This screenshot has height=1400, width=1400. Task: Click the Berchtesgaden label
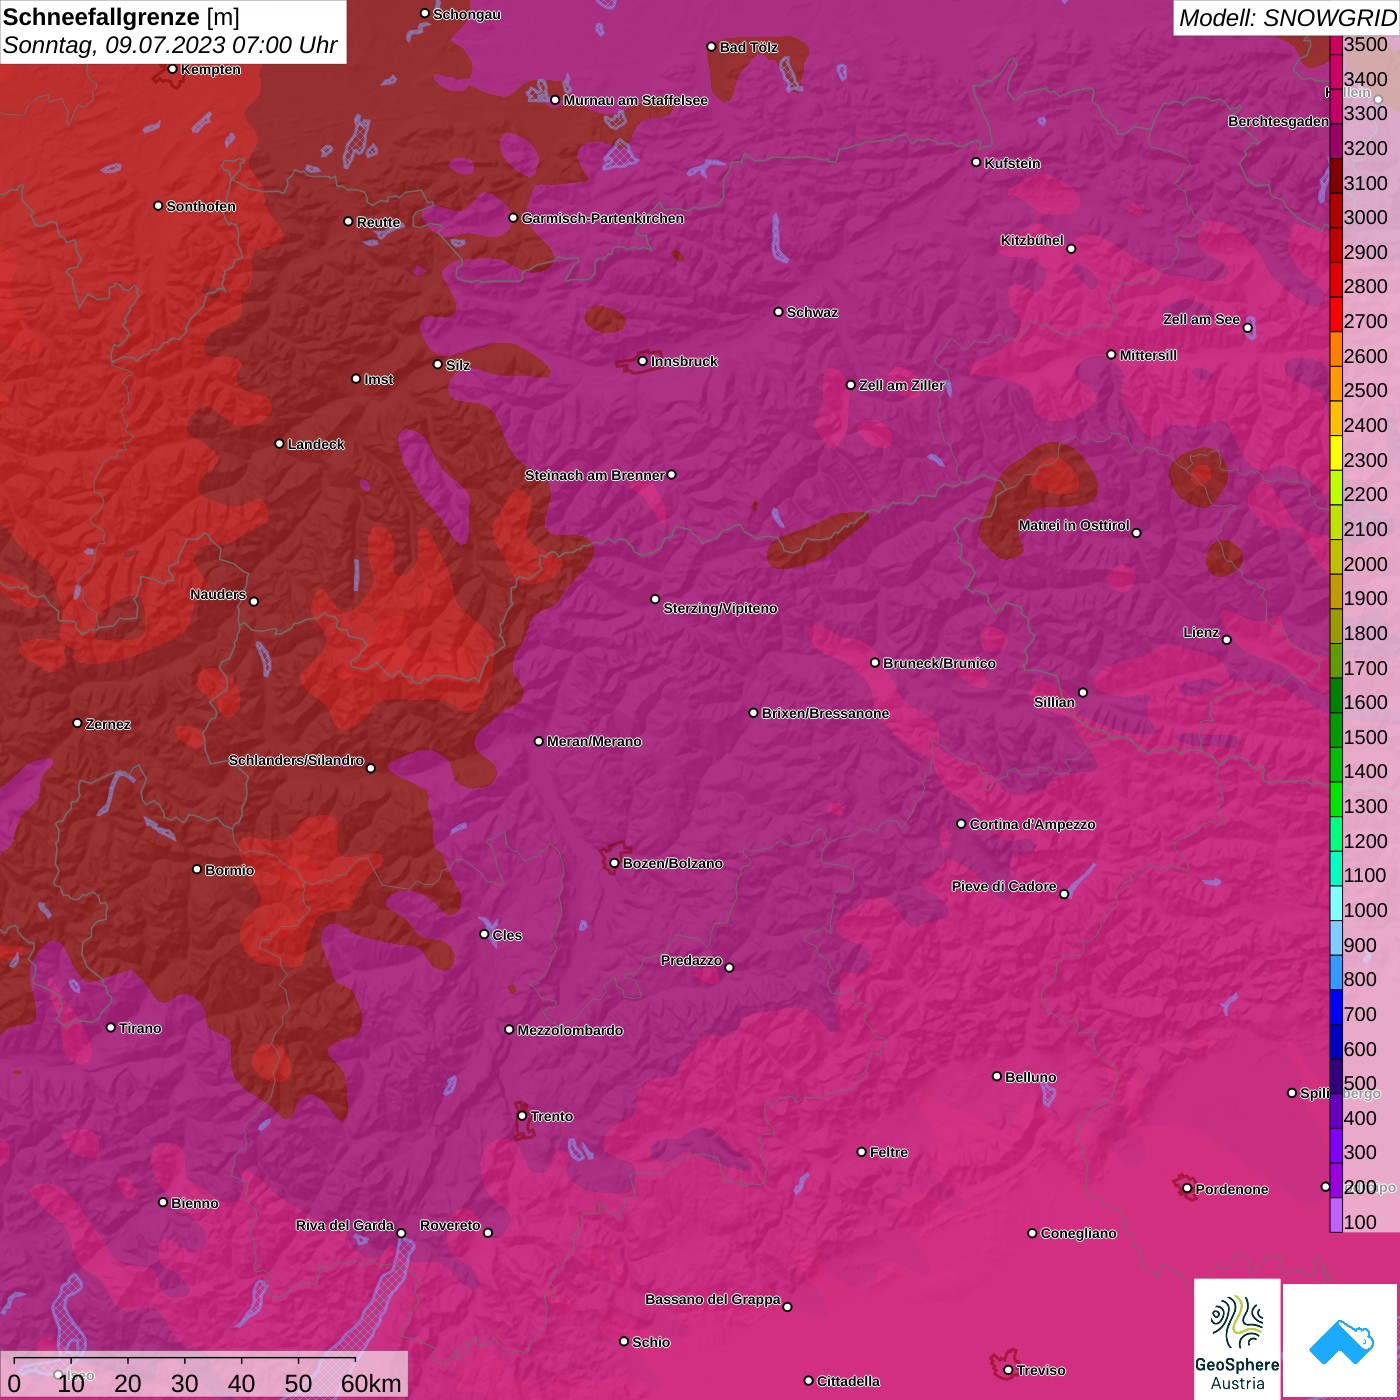1279,121
